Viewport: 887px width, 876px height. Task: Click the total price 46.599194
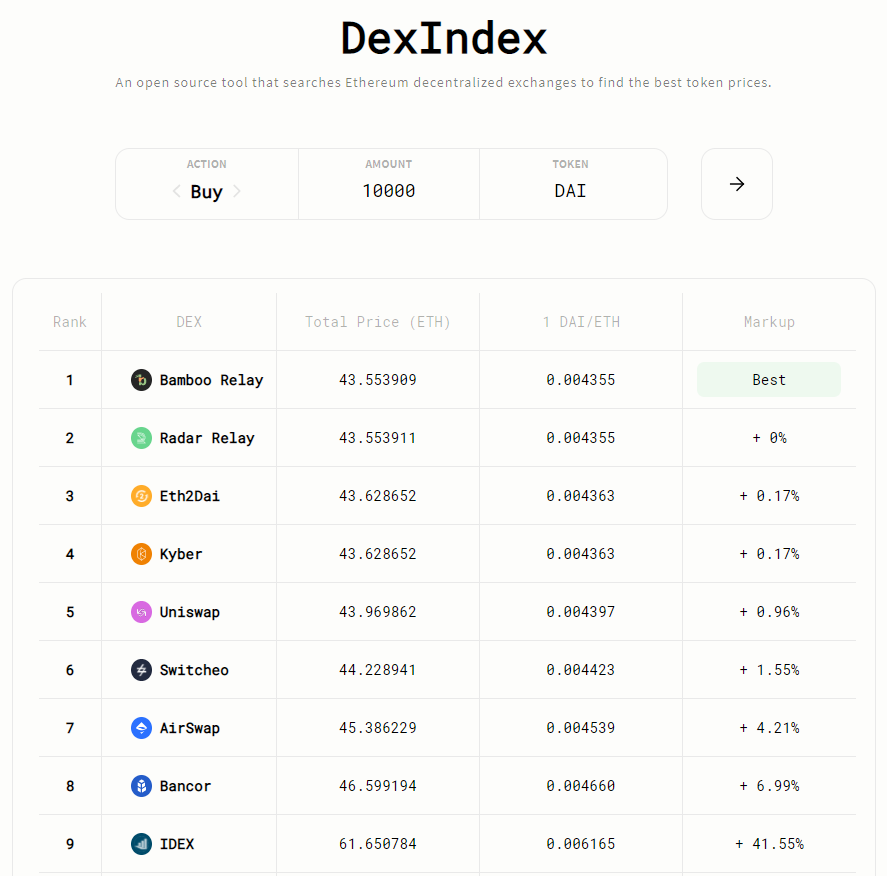click(x=377, y=786)
